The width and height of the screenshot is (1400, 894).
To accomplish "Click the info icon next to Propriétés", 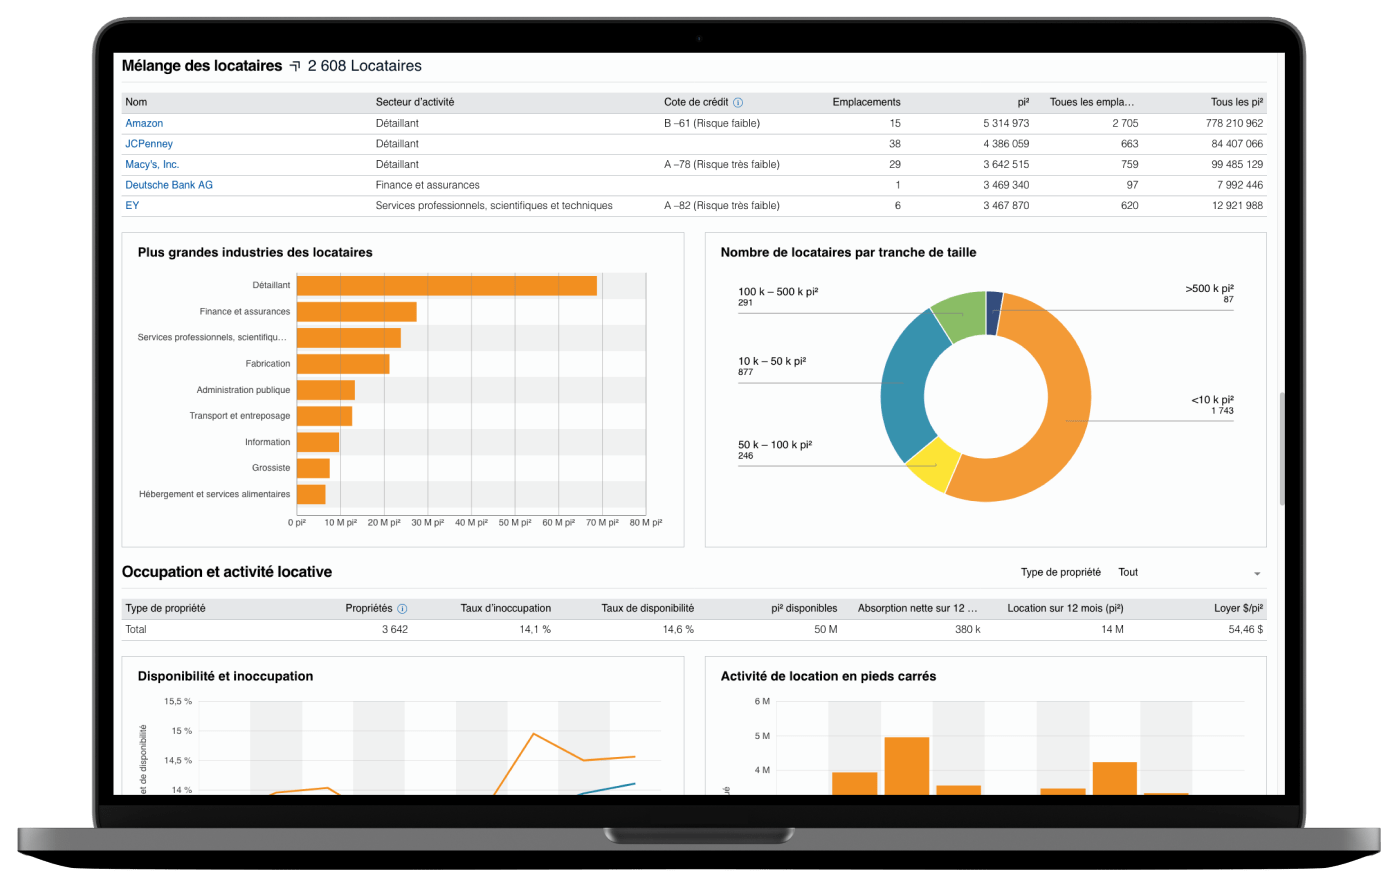I will coord(402,608).
